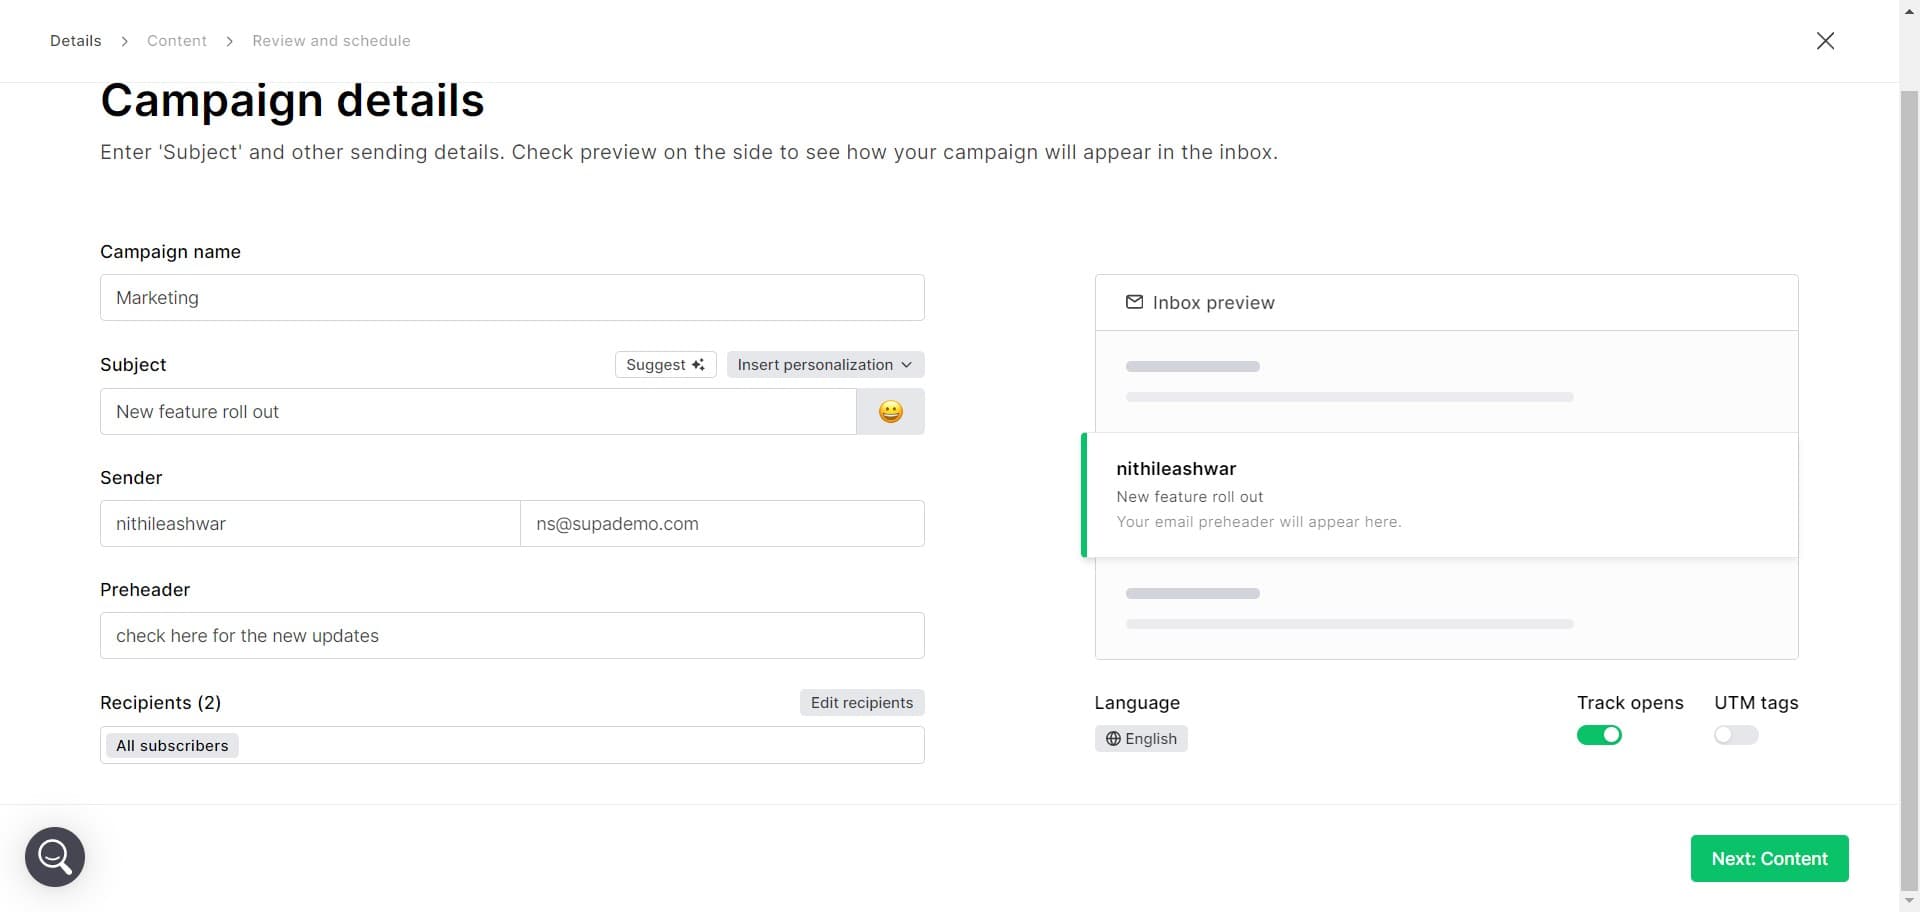Select the Details breadcrumb step
This screenshot has width=1920, height=912.
pos(75,41)
